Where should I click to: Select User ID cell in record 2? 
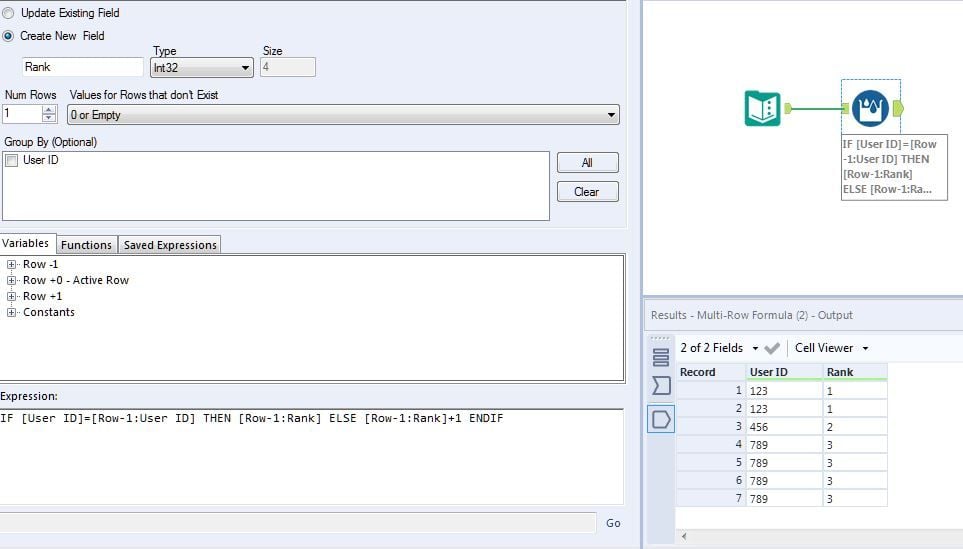[784, 409]
